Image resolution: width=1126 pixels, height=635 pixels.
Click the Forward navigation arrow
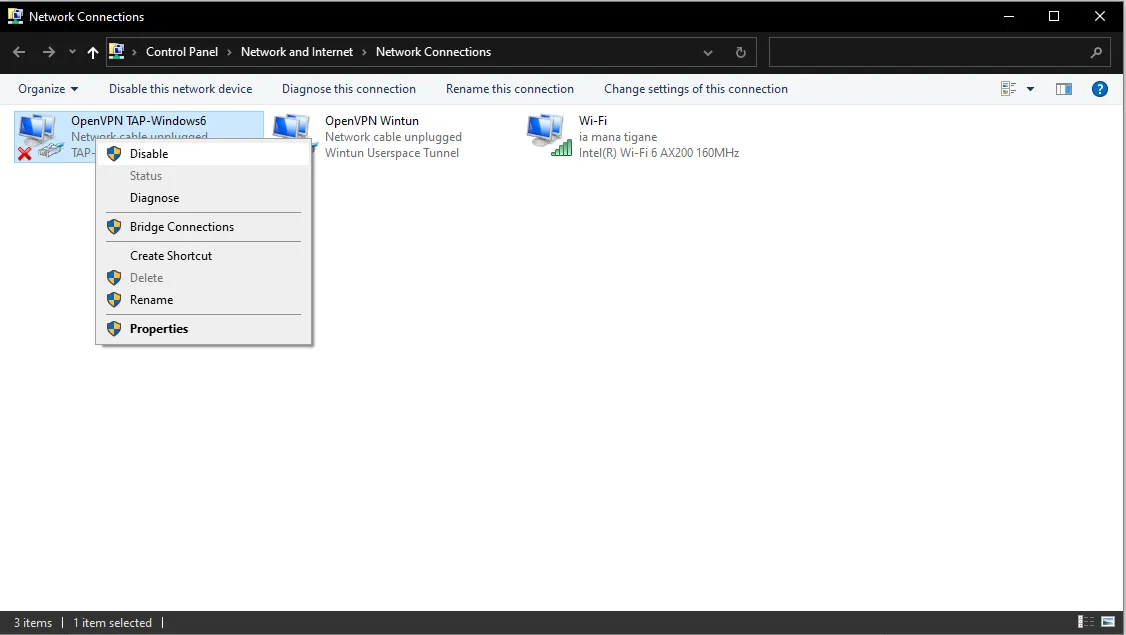pos(48,52)
